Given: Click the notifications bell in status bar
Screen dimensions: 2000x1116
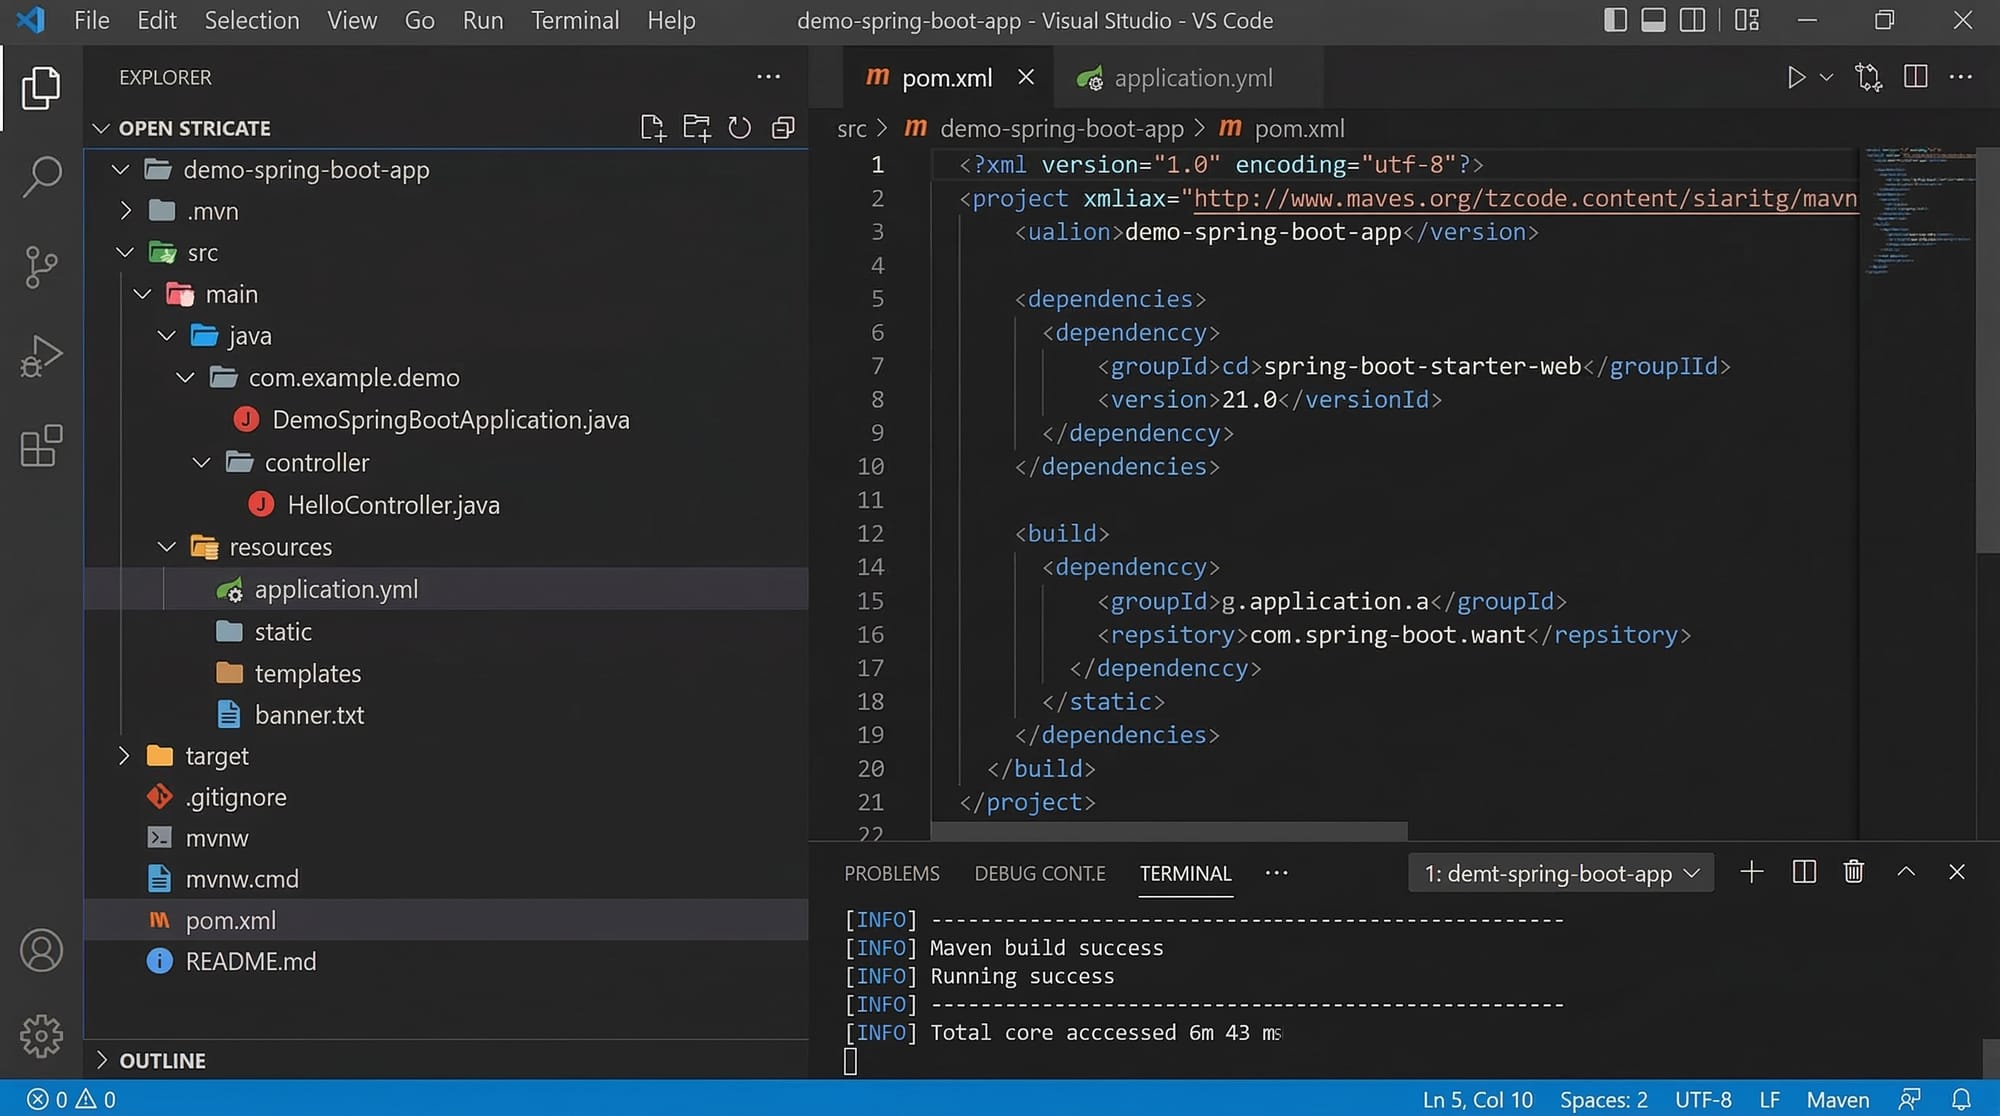Looking at the screenshot, I should pyautogui.click(x=1961, y=1099).
